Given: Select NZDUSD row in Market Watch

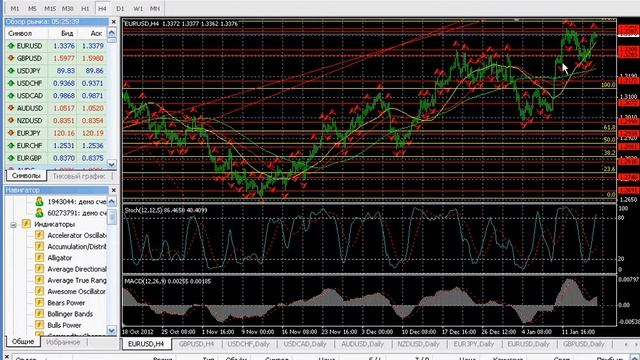Looking at the screenshot, I should [56, 120].
